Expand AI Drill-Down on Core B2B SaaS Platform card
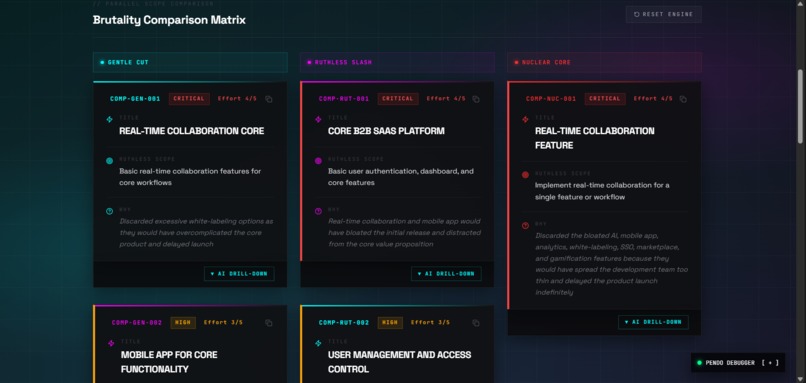 coord(446,273)
